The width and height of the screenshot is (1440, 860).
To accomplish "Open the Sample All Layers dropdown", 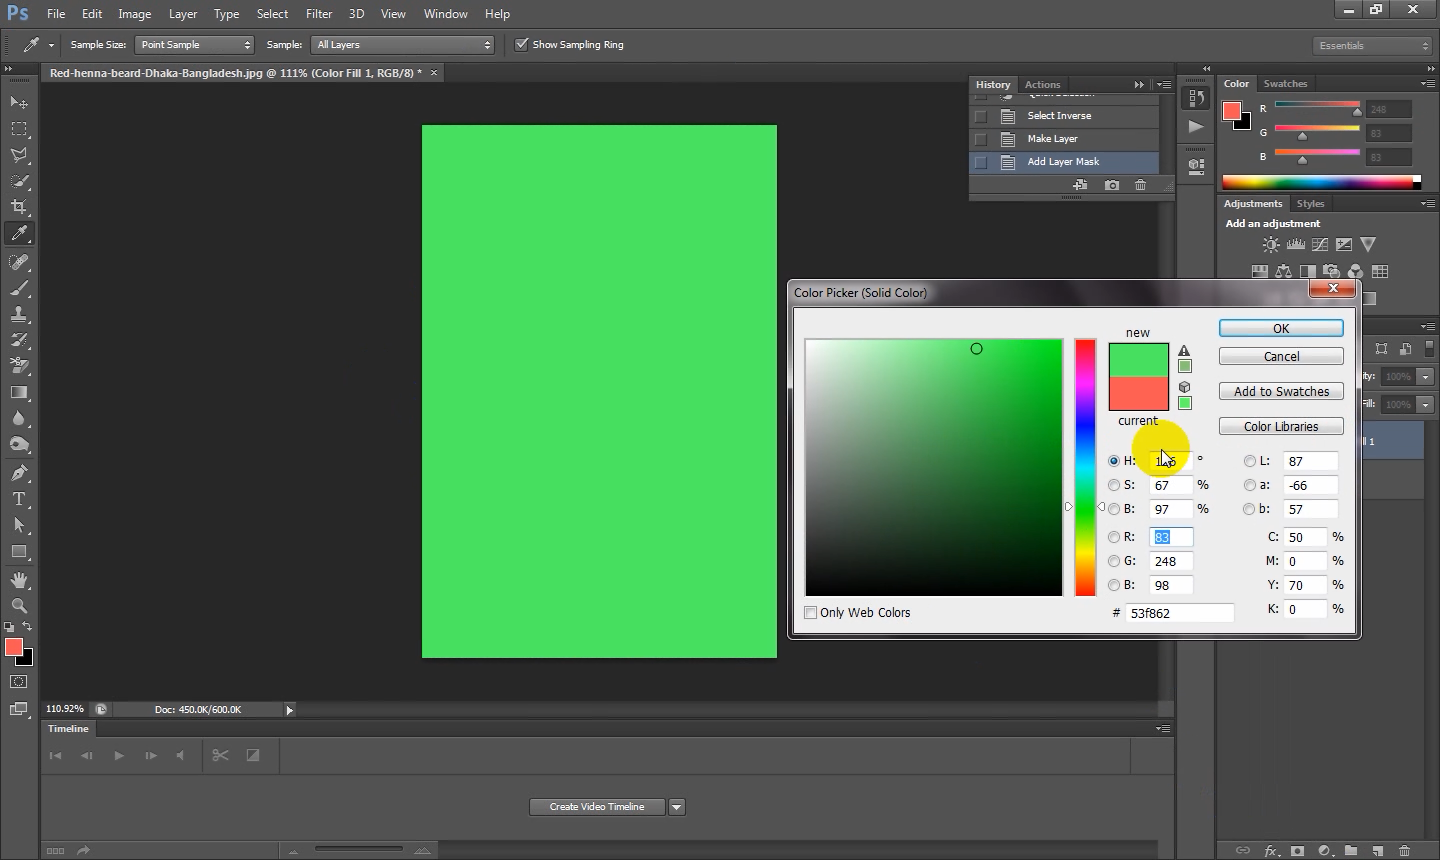I will click(403, 45).
